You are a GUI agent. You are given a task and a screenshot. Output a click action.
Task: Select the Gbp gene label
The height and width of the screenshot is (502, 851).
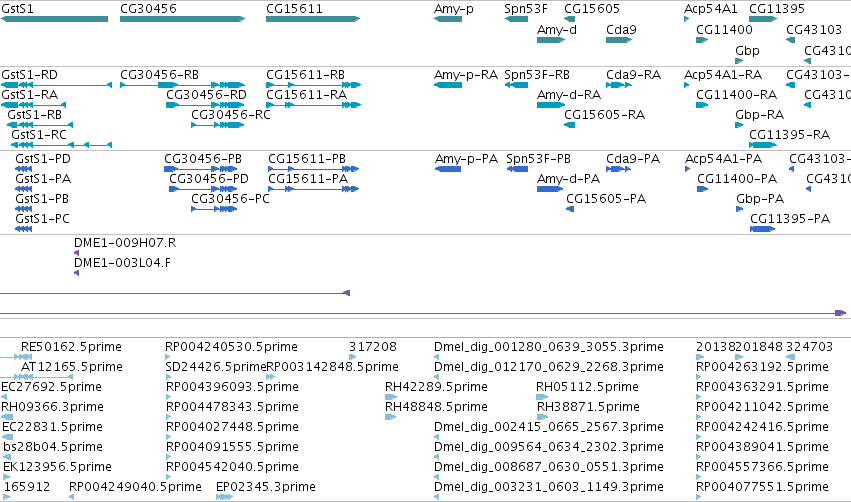coord(747,50)
